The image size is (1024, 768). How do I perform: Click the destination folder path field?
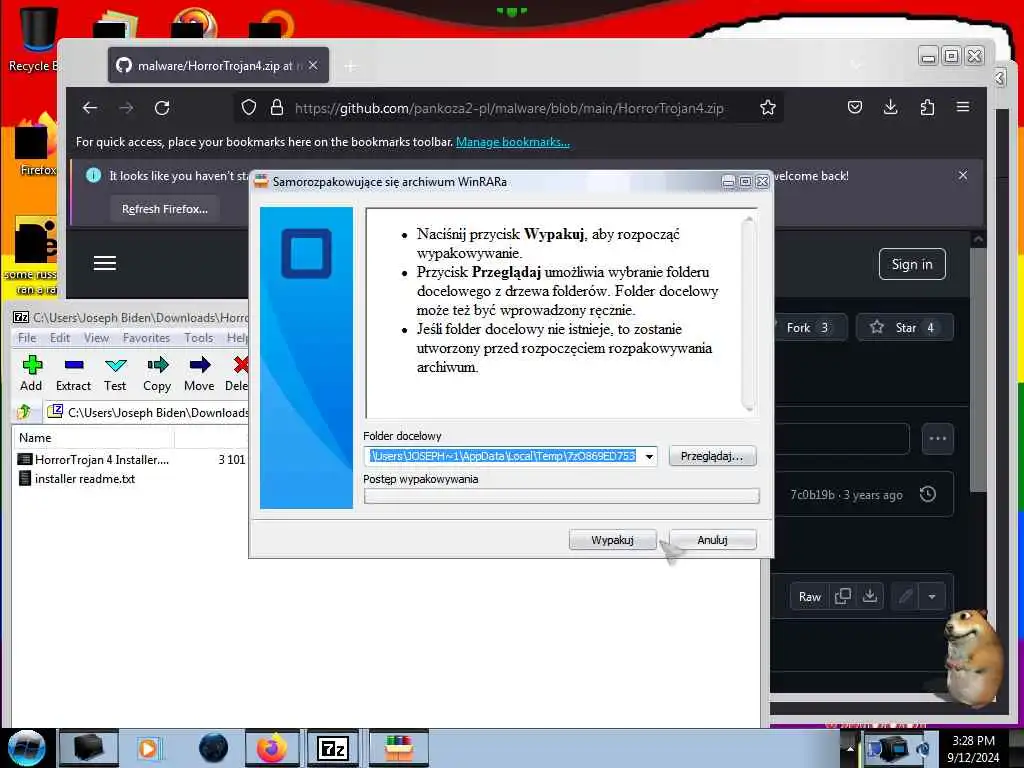tap(503, 456)
